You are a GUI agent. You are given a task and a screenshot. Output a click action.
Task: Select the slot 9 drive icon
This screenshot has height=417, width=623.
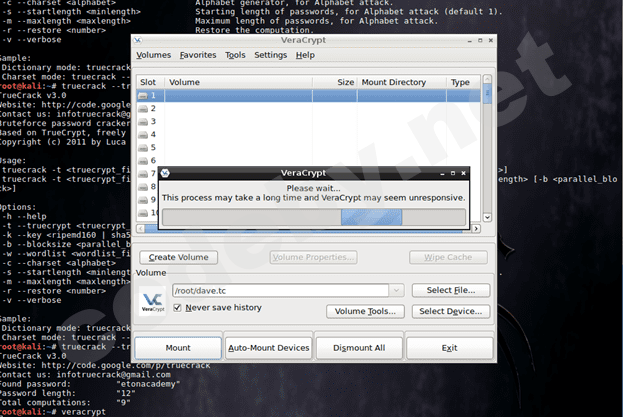pos(143,200)
